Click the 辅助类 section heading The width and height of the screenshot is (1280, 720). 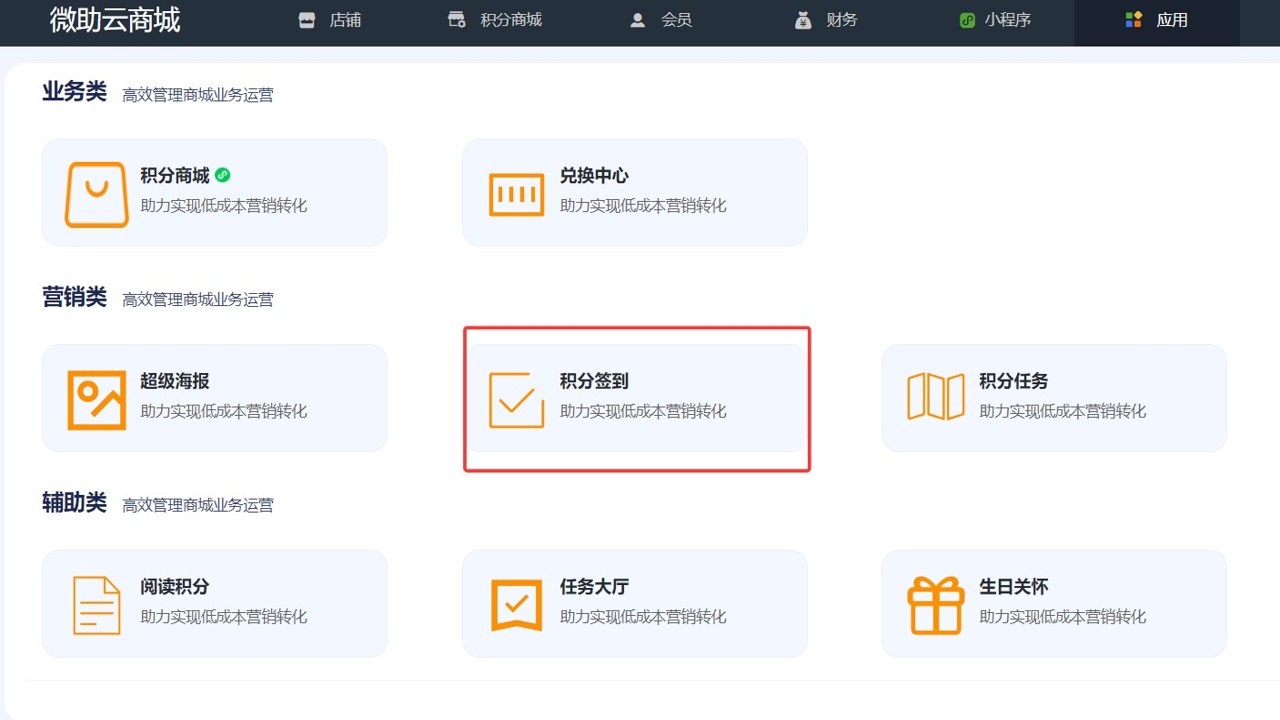(74, 502)
